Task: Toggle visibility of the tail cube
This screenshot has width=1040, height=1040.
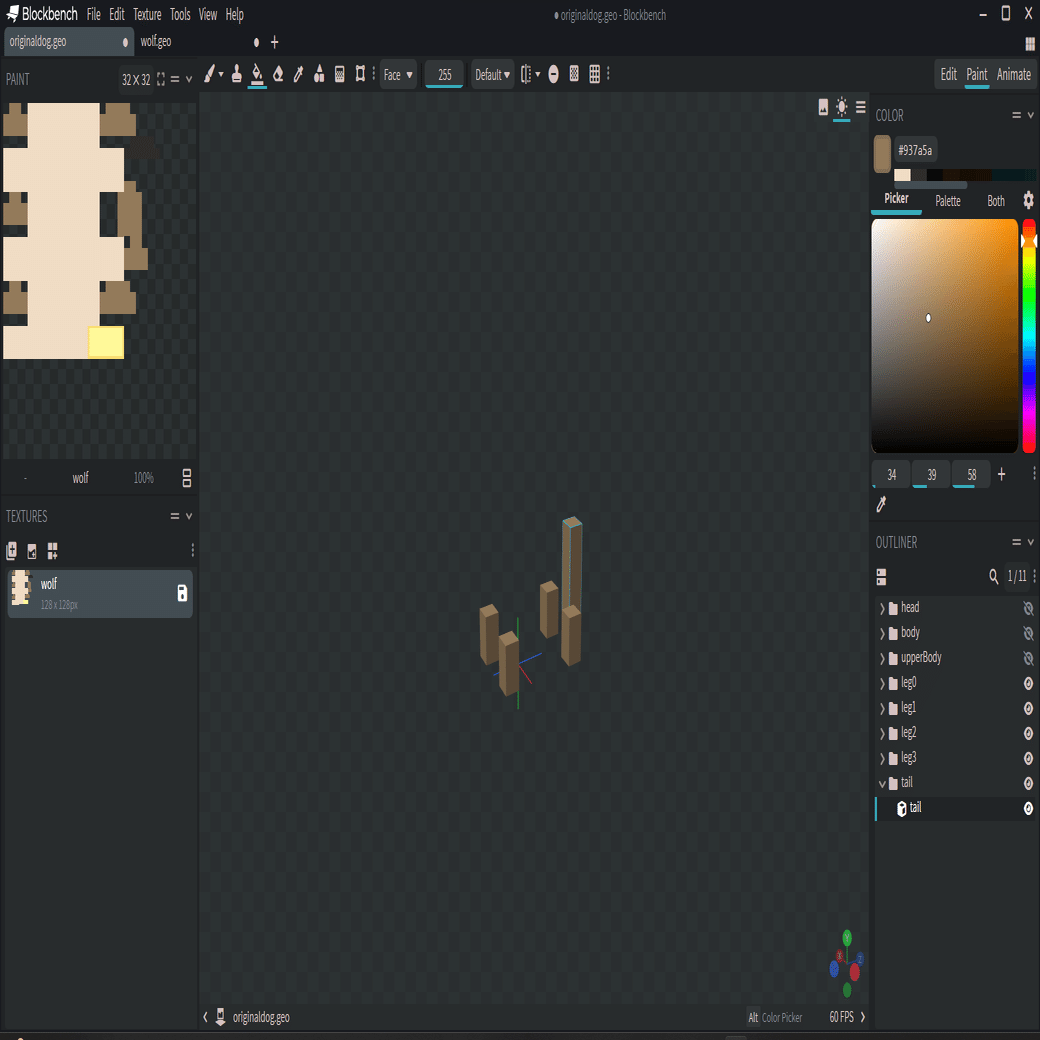Action: [1028, 808]
